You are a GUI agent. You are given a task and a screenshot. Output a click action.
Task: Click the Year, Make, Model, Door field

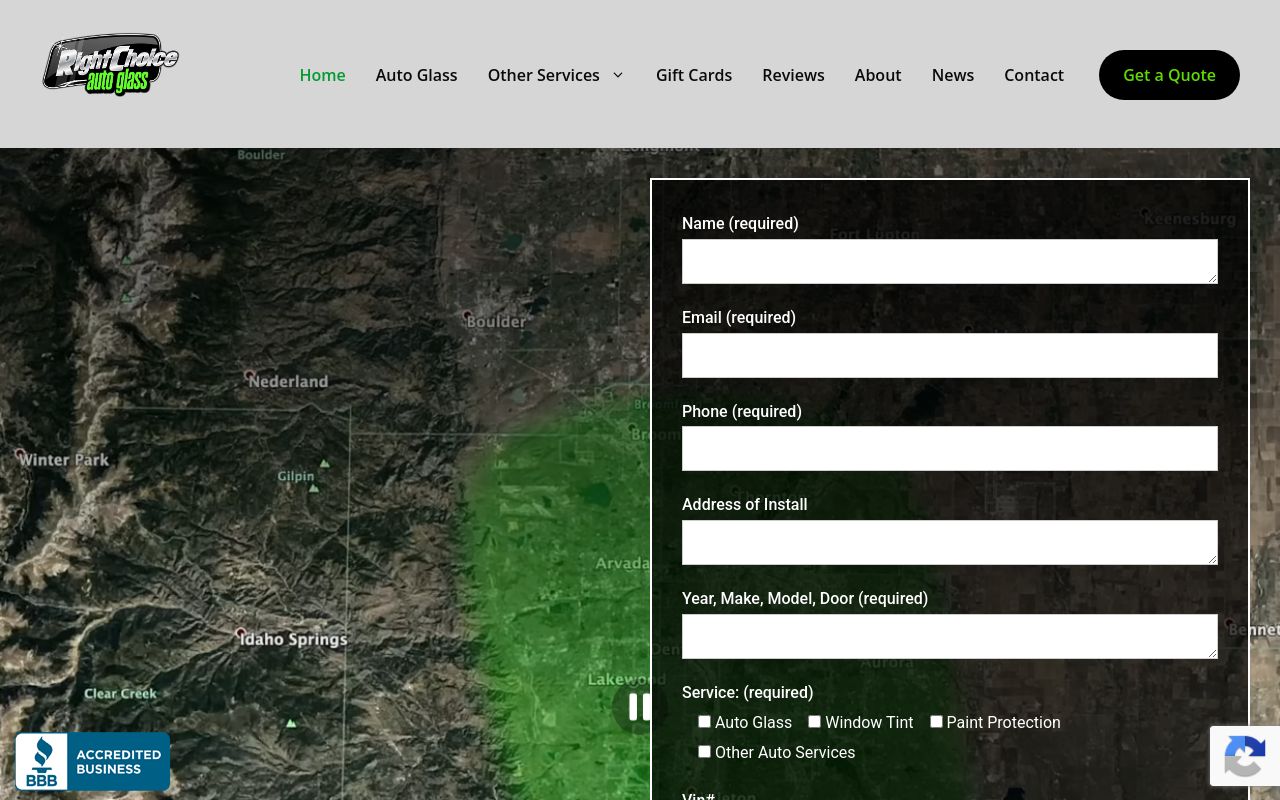click(950, 636)
